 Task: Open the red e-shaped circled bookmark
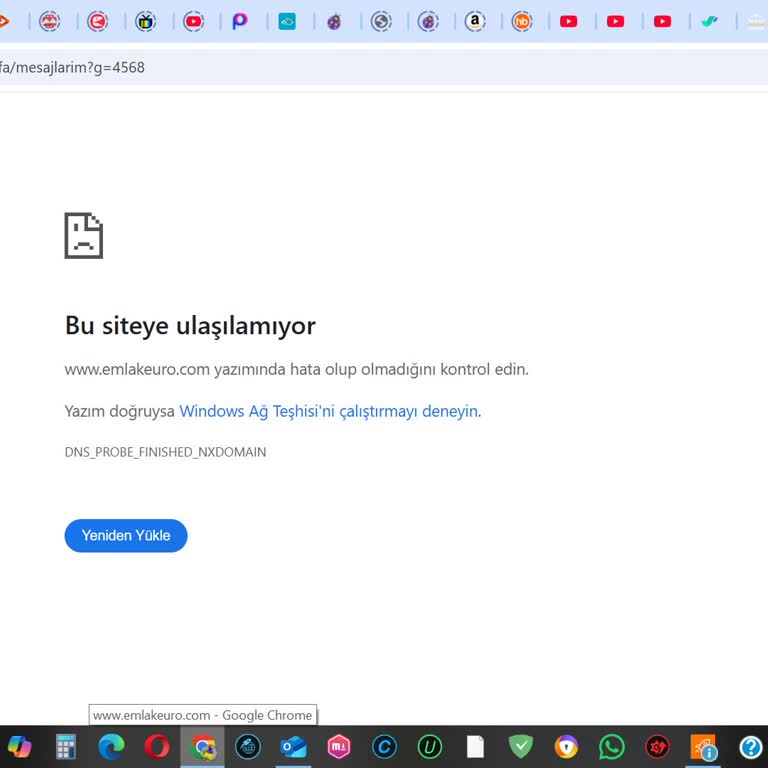click(x=97, y=22)
